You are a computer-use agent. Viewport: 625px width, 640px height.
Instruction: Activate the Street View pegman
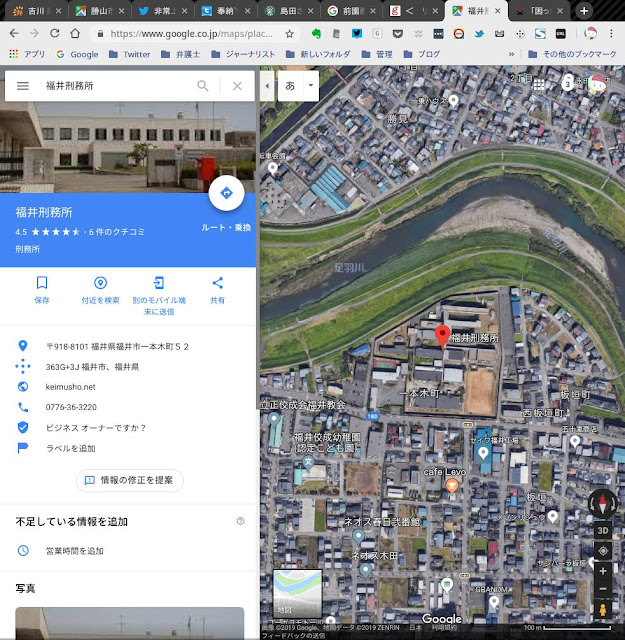603,609
